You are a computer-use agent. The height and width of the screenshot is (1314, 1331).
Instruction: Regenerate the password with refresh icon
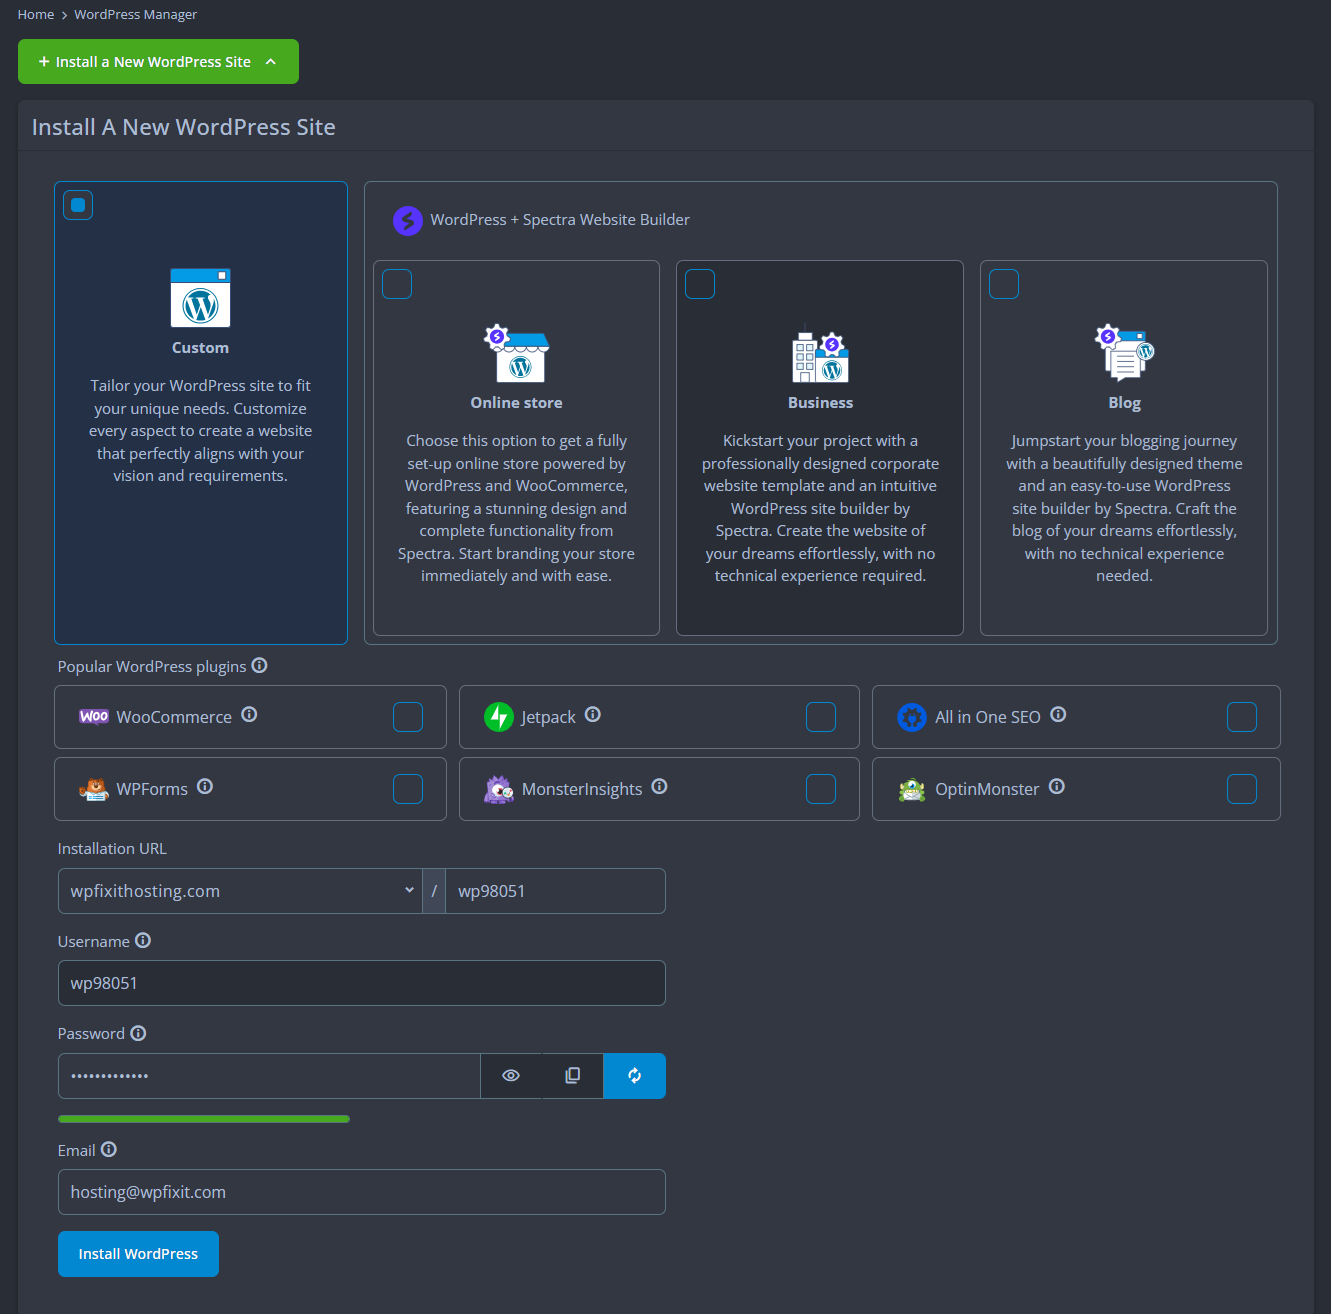[634, 1076]
